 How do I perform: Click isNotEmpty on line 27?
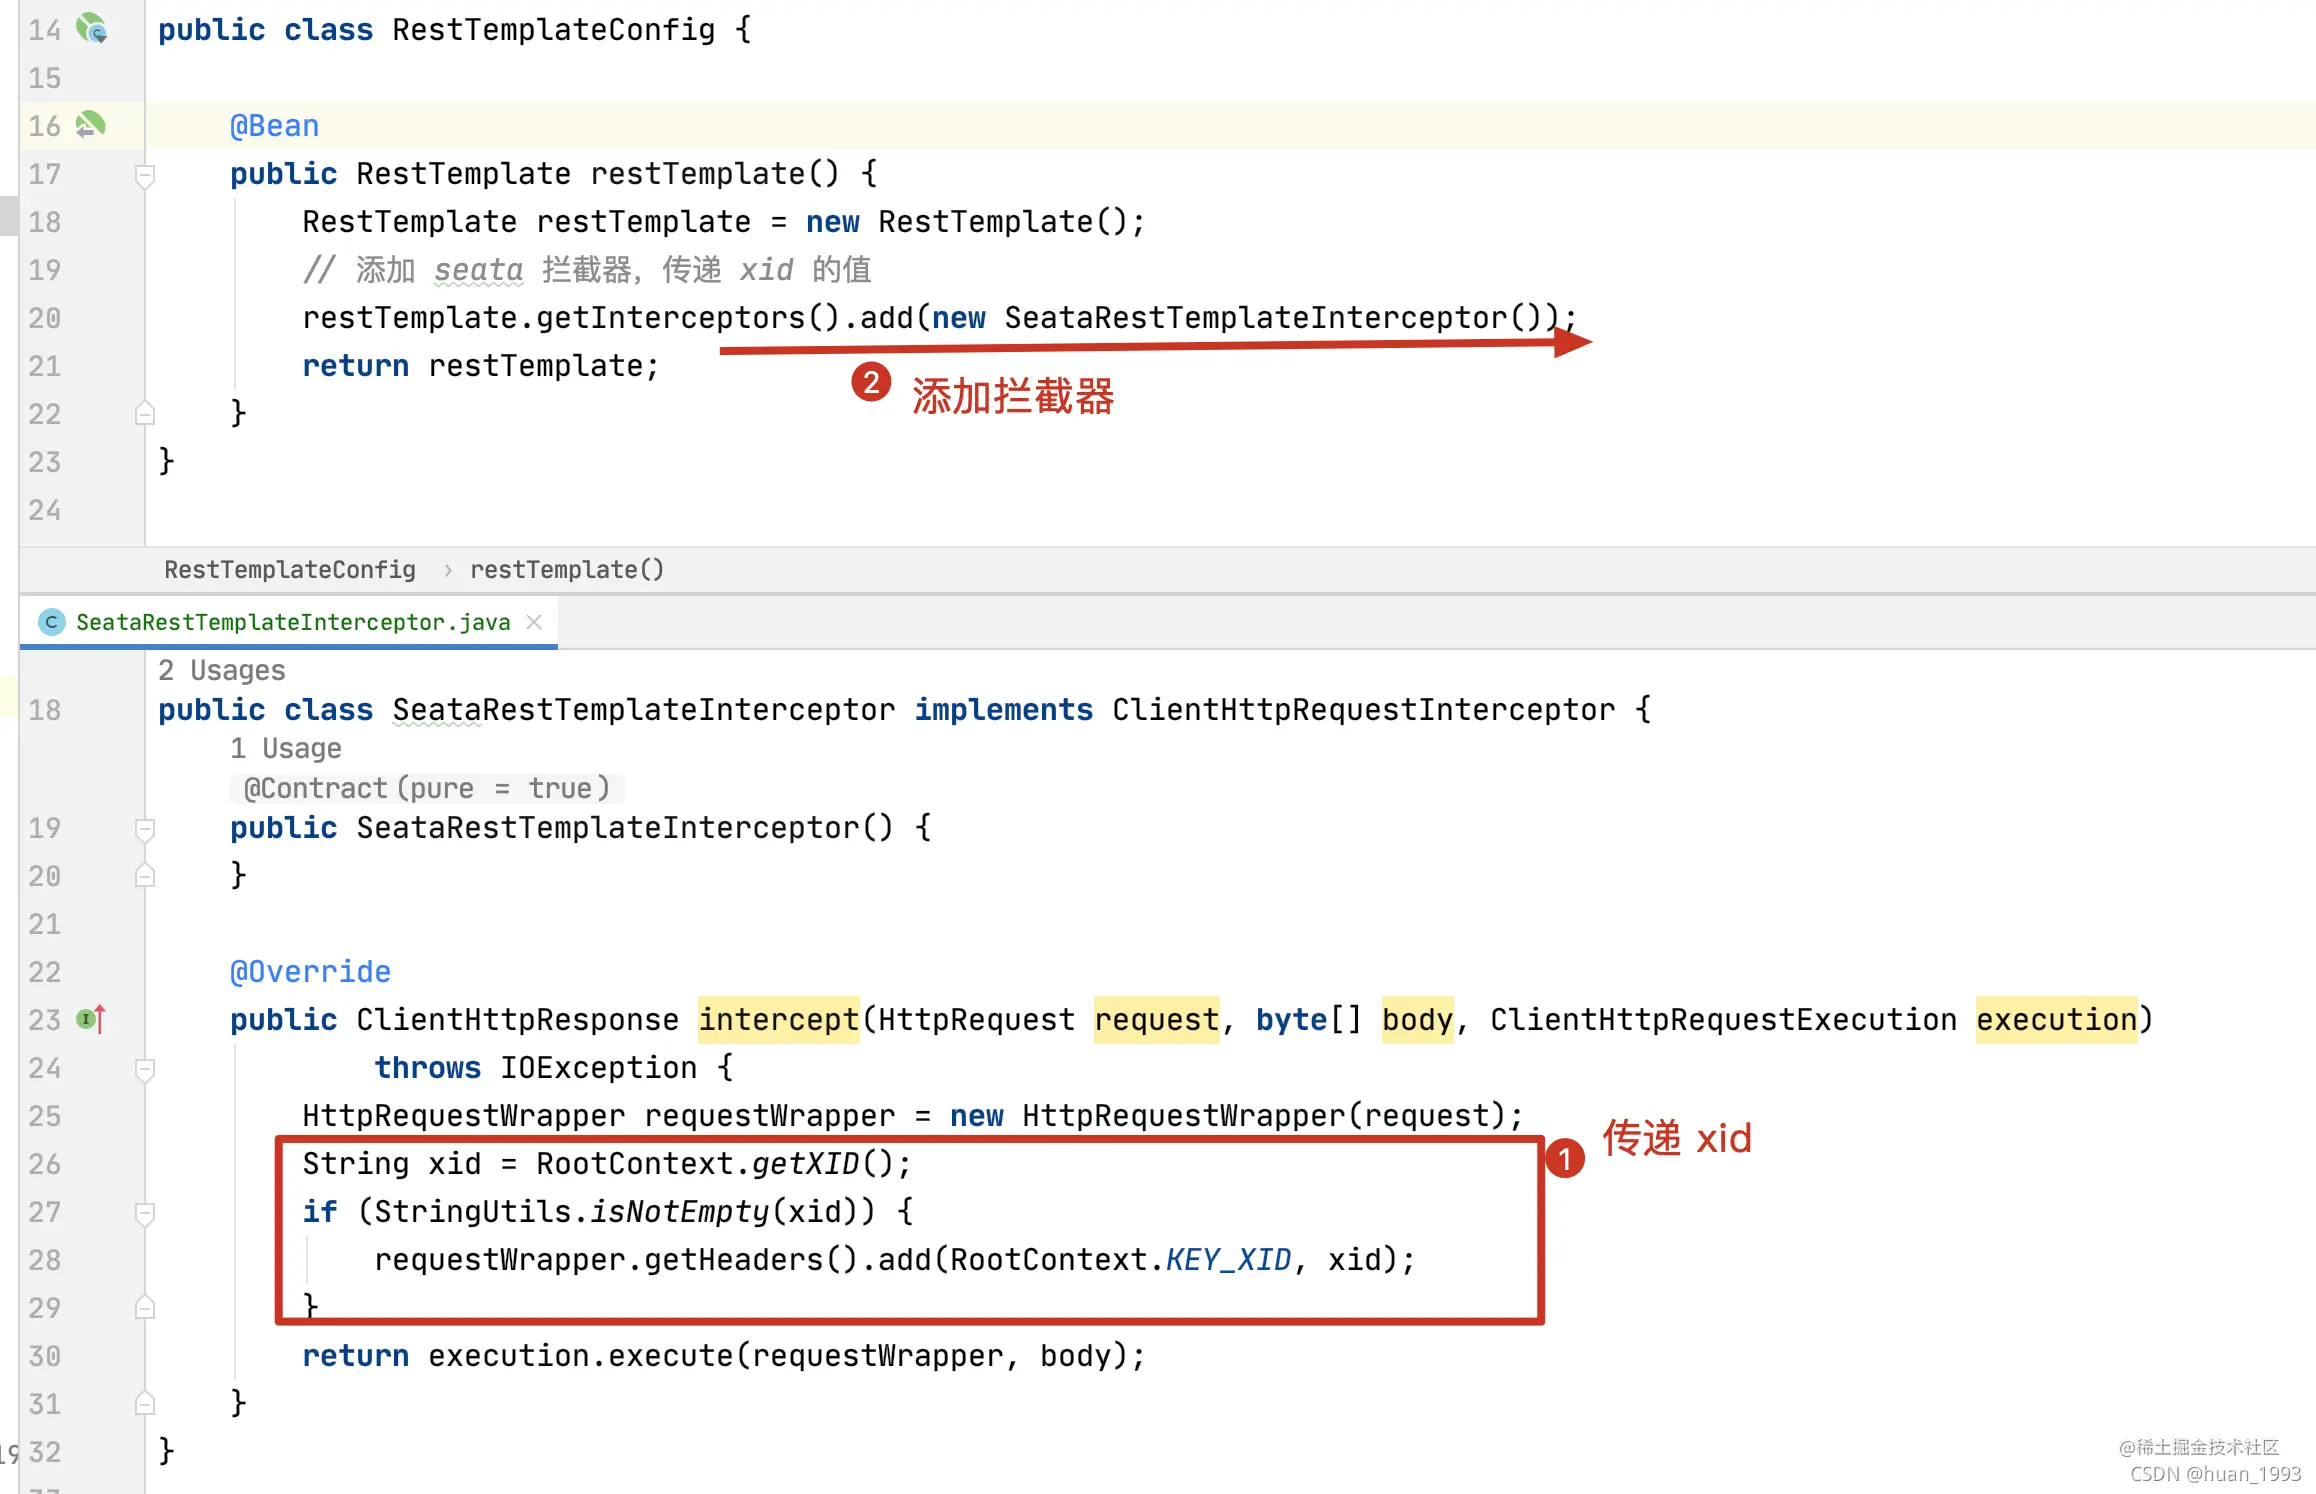(x=680, y=1212)
